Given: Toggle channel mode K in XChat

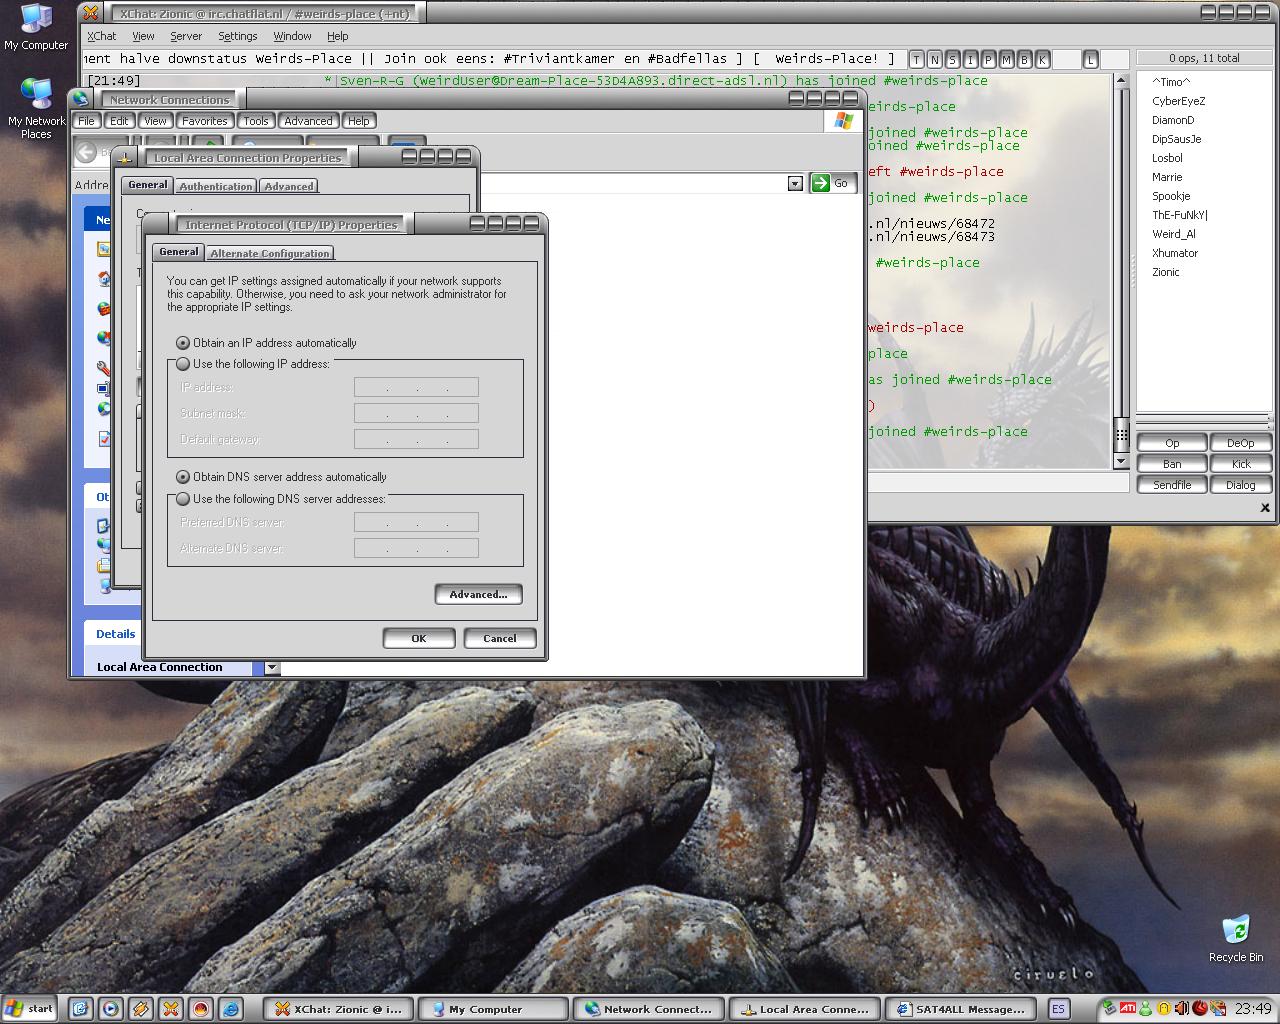Looking at the screenshot, I should pos(1042,60).
